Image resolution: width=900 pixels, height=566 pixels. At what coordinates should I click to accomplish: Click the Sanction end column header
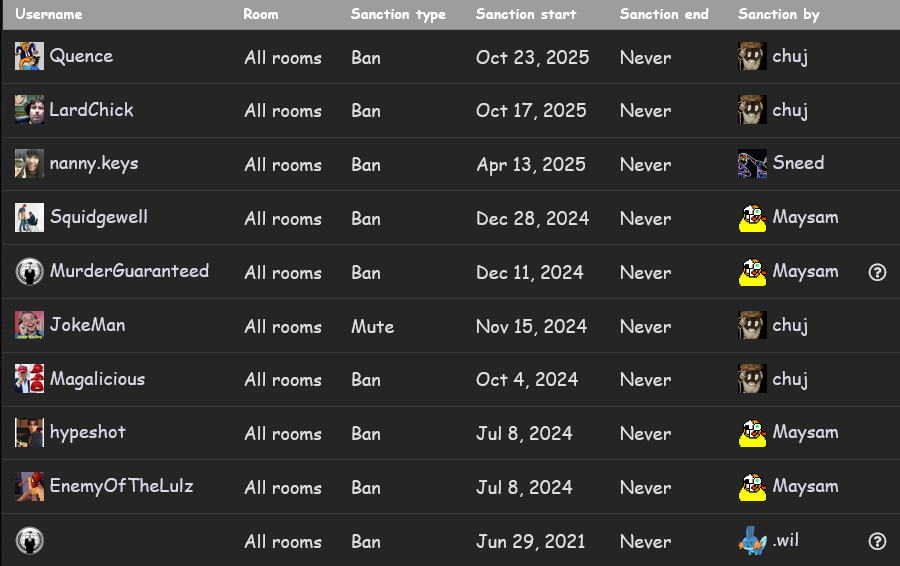tap(663, 14)
